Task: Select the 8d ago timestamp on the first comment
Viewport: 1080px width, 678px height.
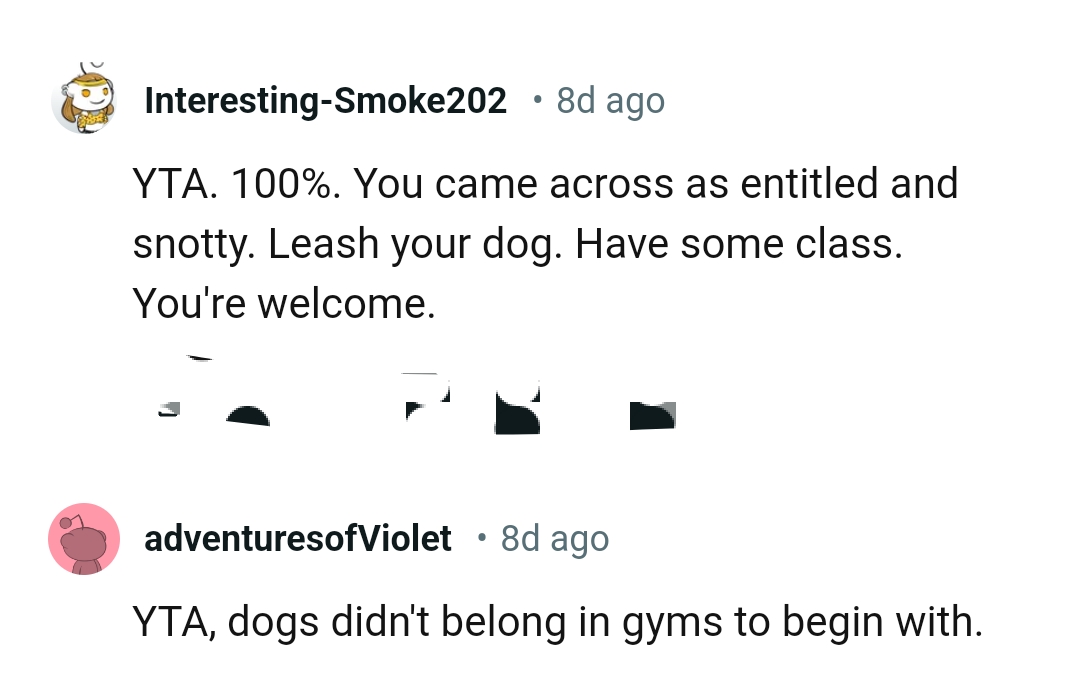Action: point(610,100)
